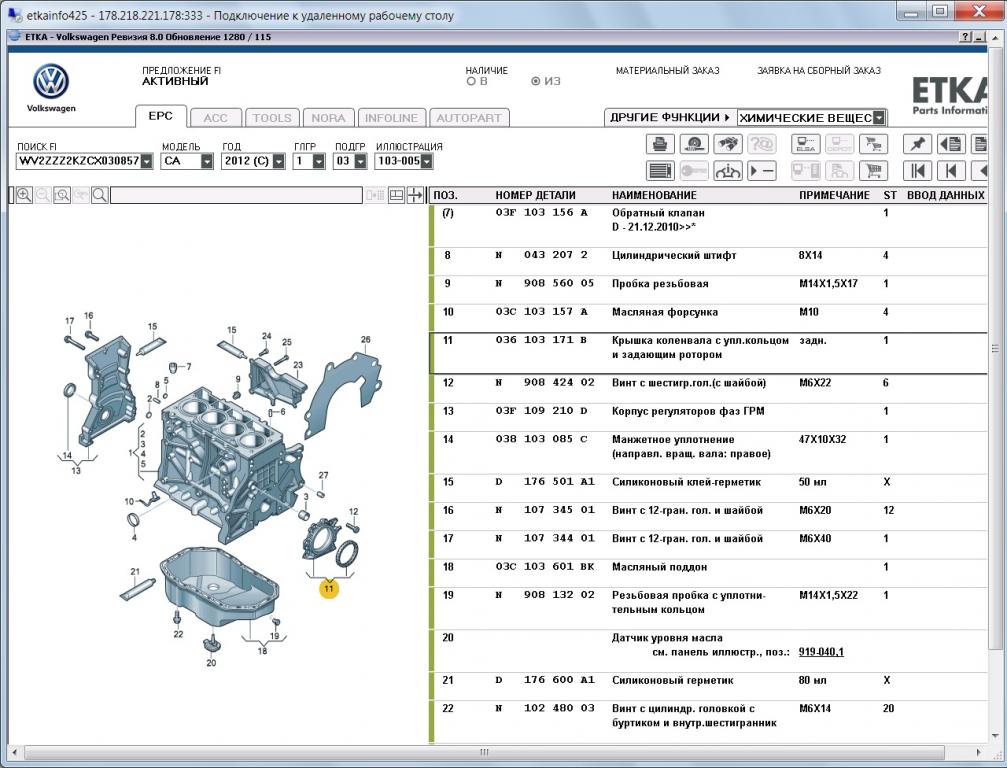Screen dimensions: 1007x768
Task: Click the ПРИМЕЧАНИЕ column header
Action: coord(834,195)
